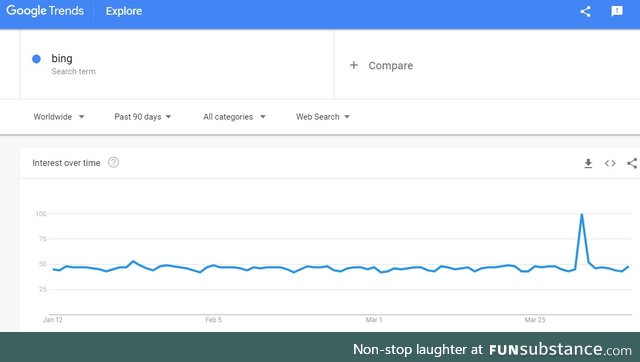
Task: Expand the All categories dropdown
Action: (234, 117)
